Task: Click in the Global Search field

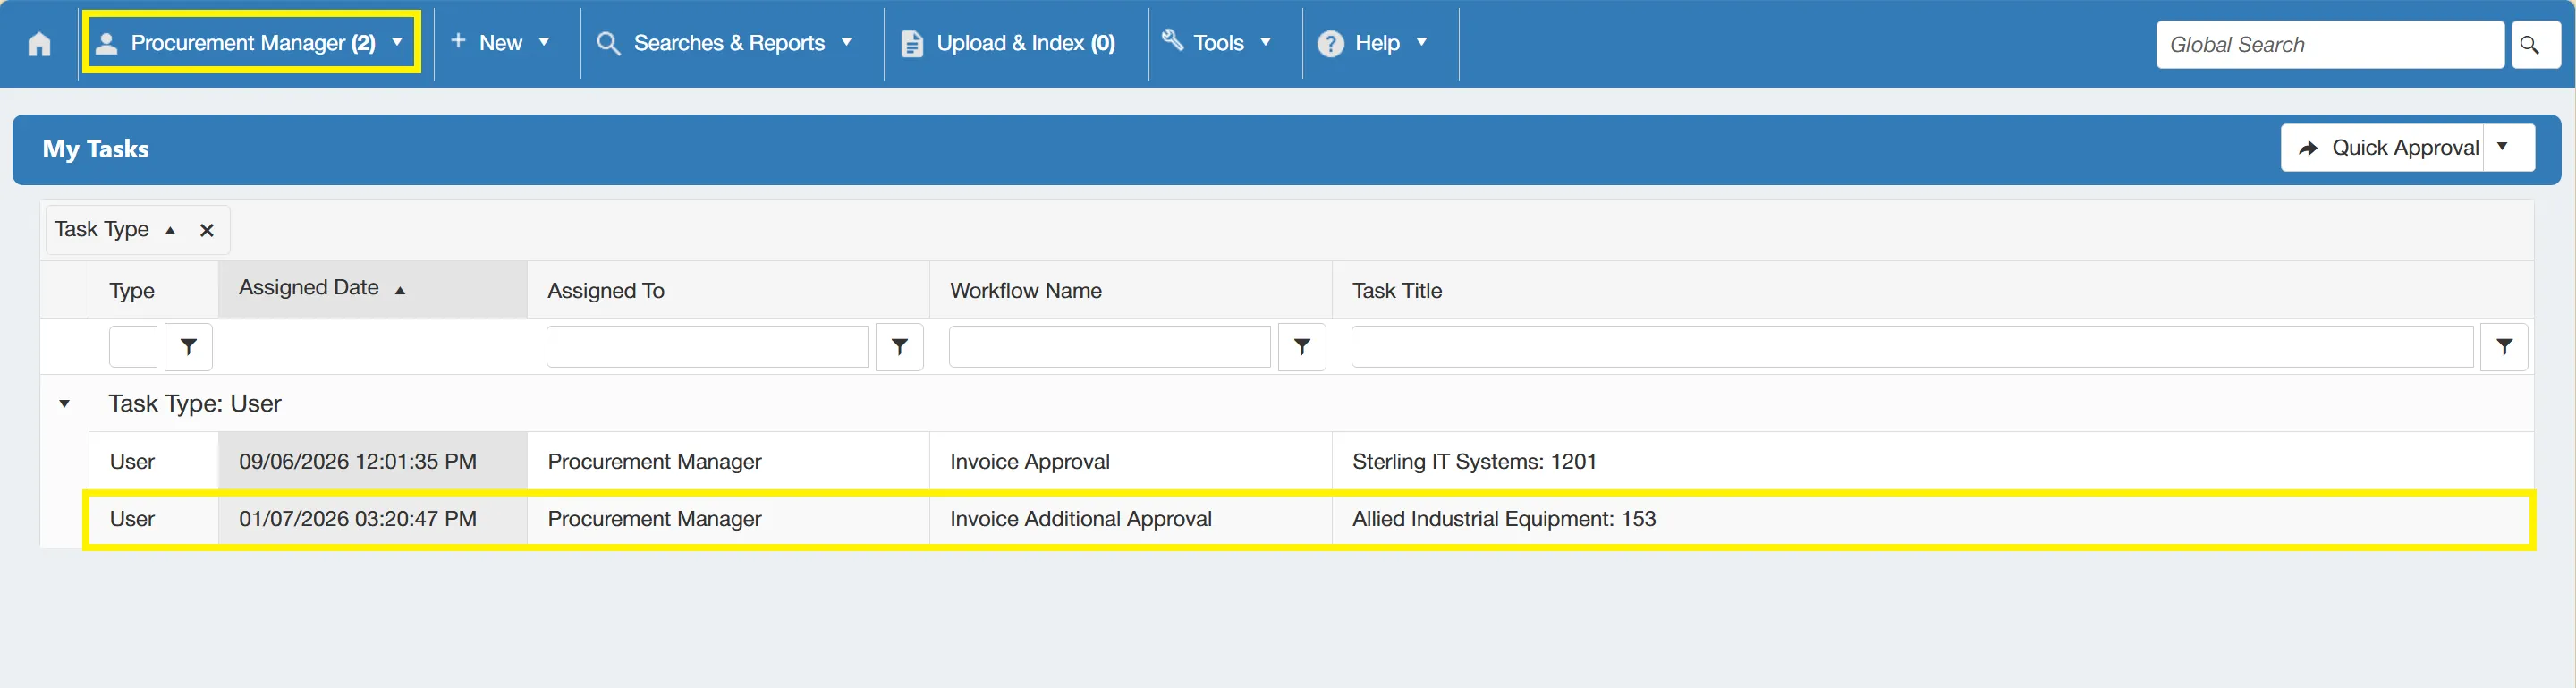Action: (x=2328, y=45)
